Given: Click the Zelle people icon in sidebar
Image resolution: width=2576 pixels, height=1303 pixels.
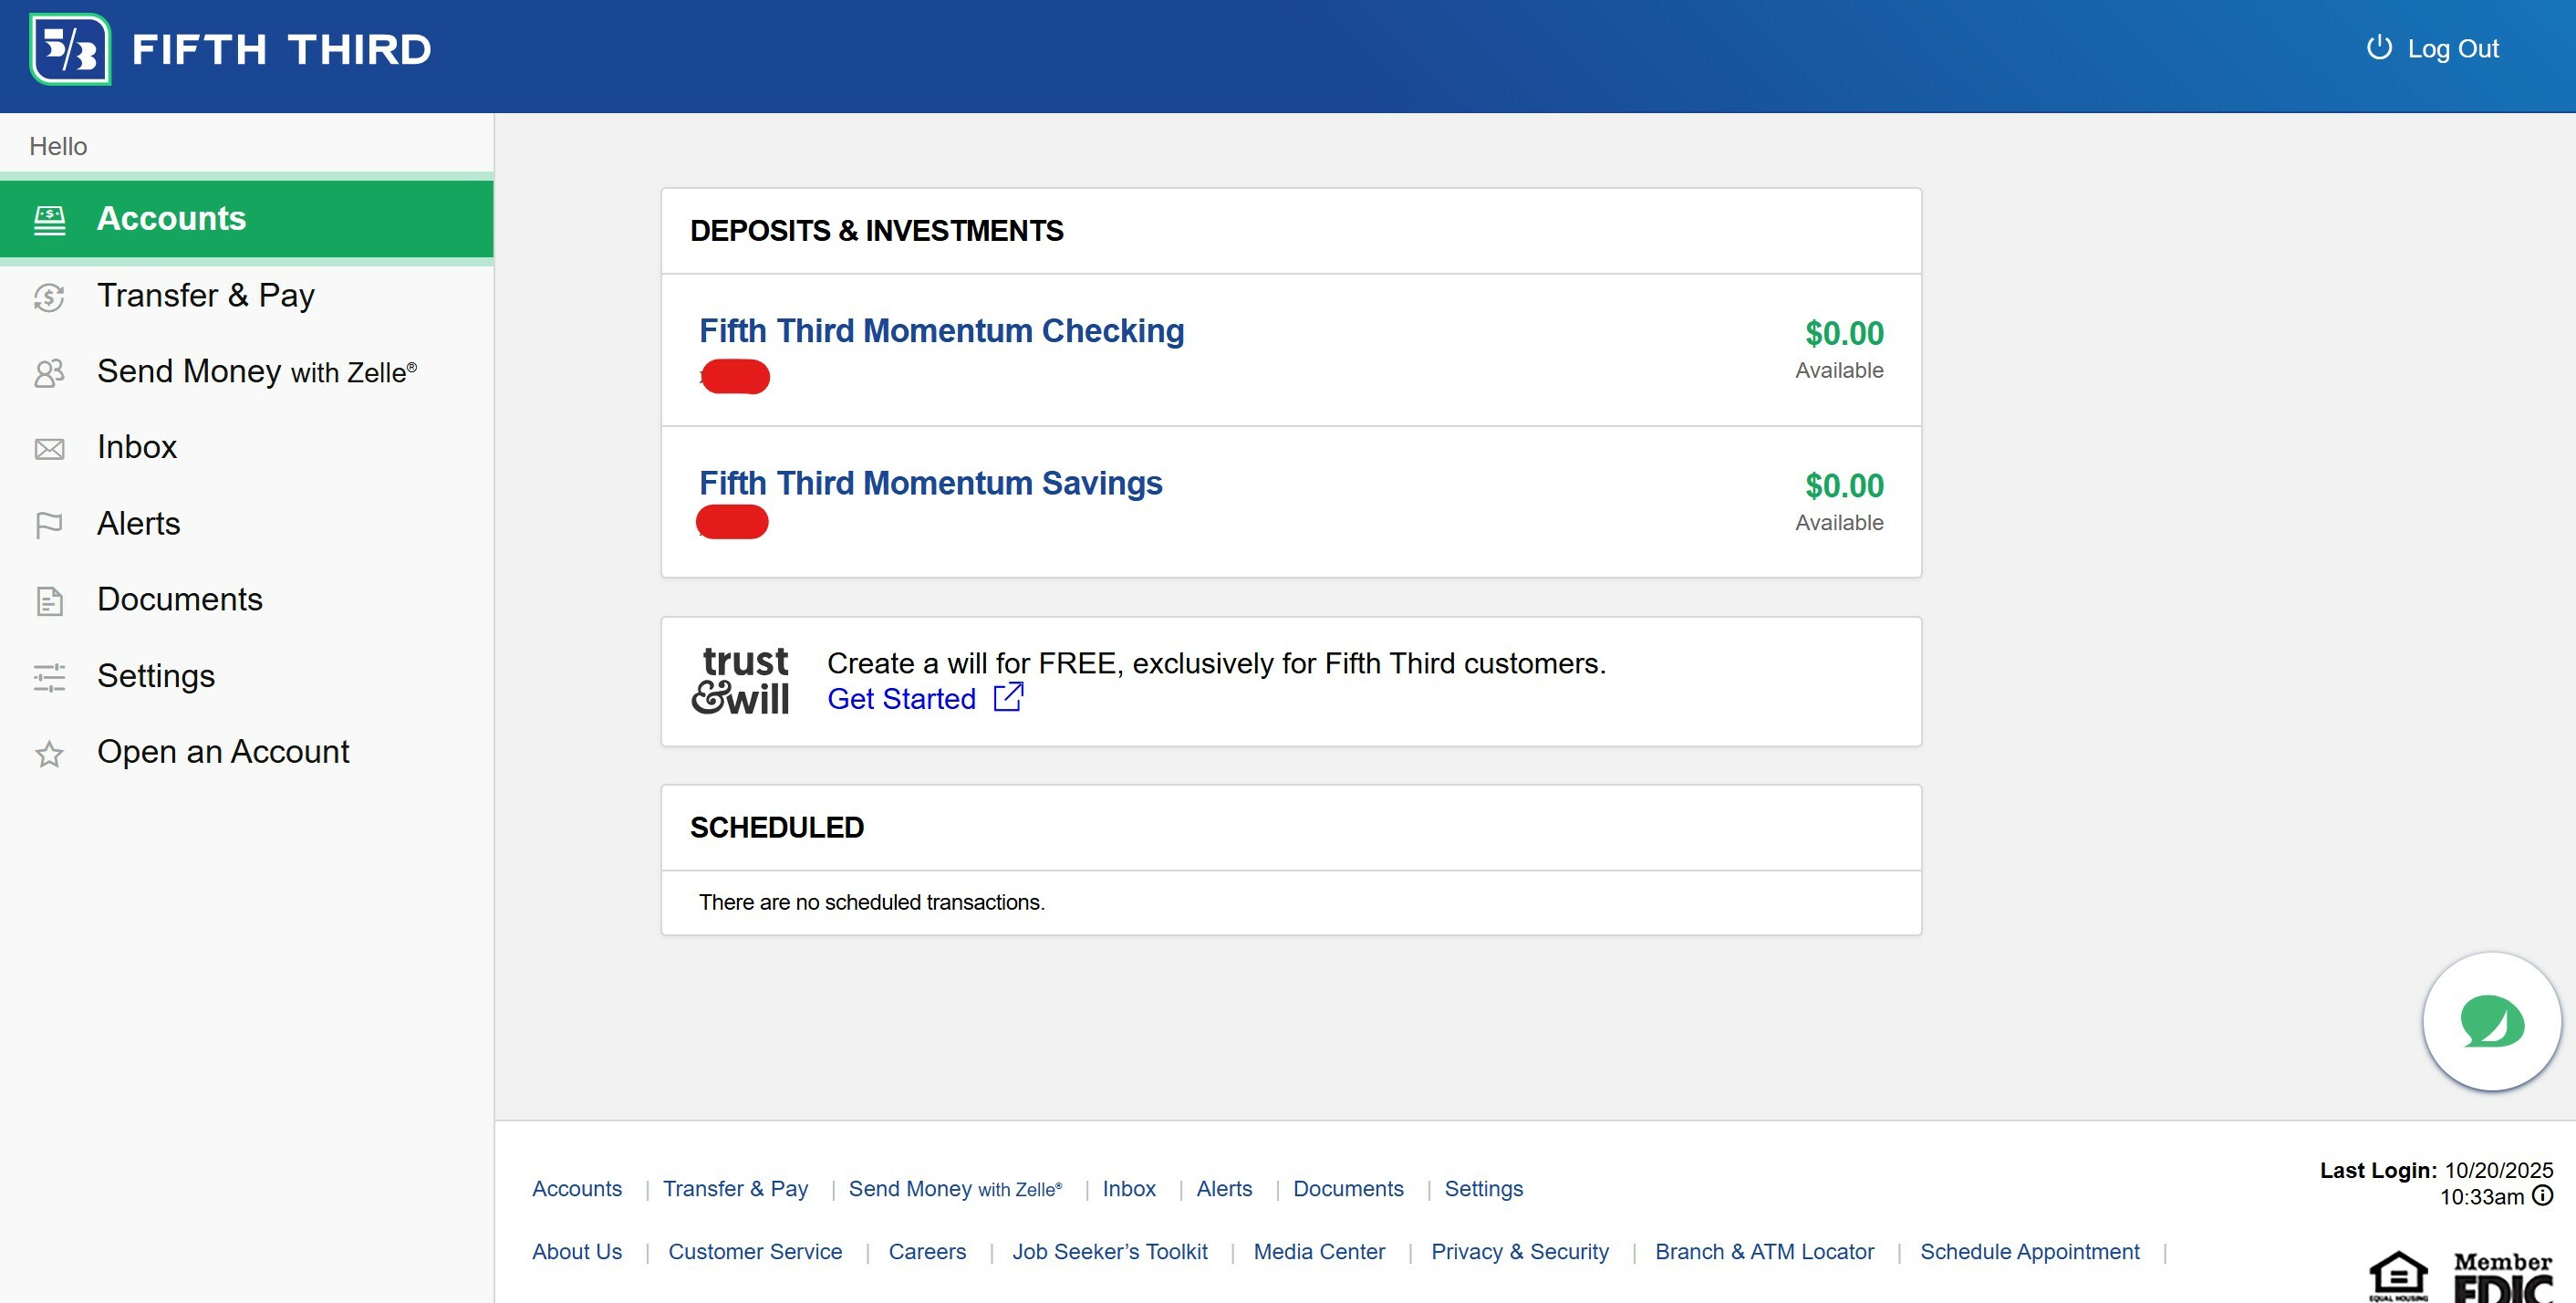Looking at the screenshot, I should pyautogui.click(x=49, y=373).
